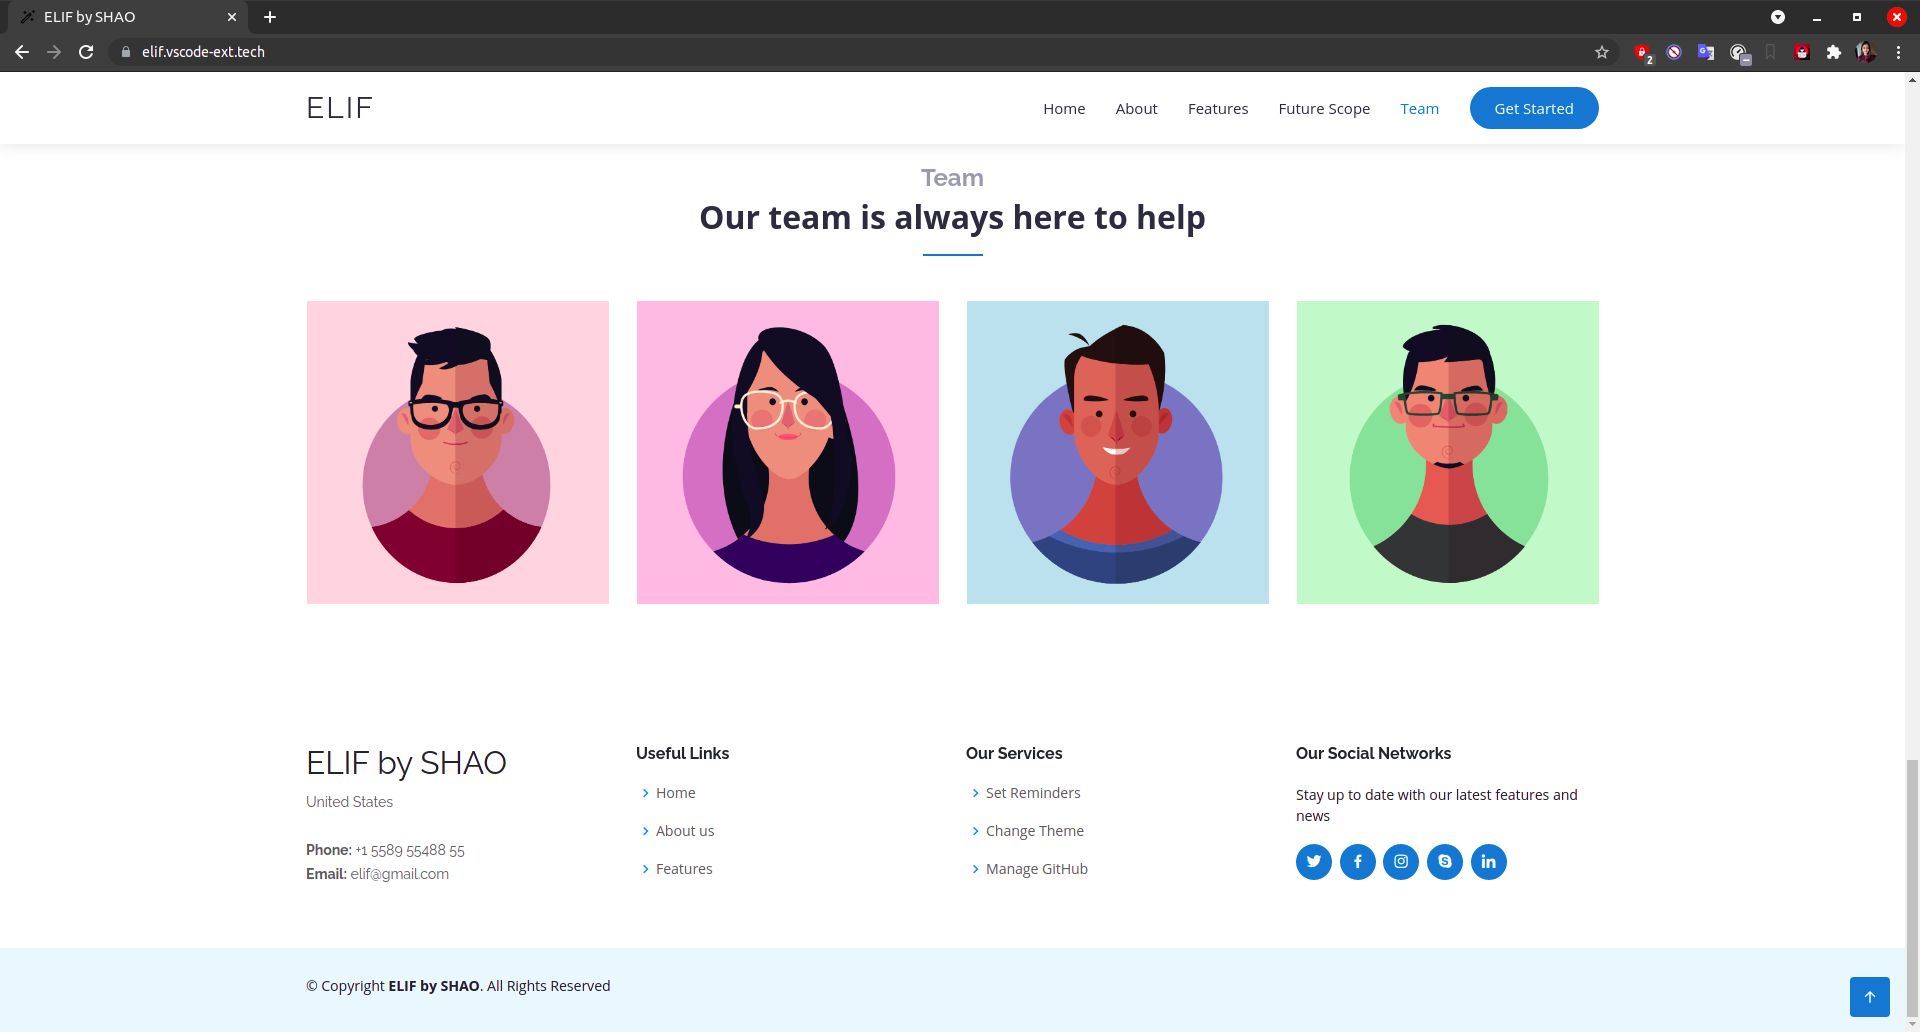Screen dimensions: 1920x1032
Task: Click the translate extension icon
Action: [1706, 52]
